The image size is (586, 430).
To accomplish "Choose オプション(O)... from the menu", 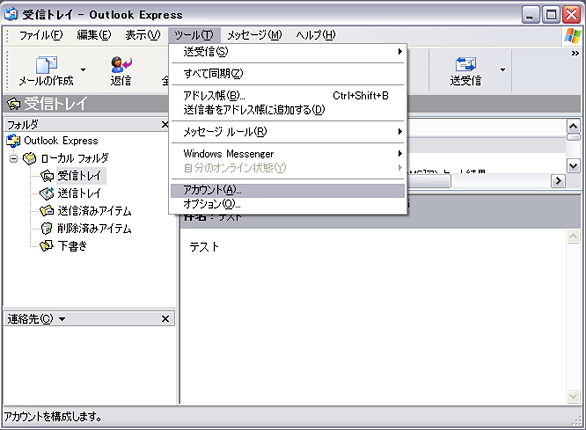I will 287,204.
